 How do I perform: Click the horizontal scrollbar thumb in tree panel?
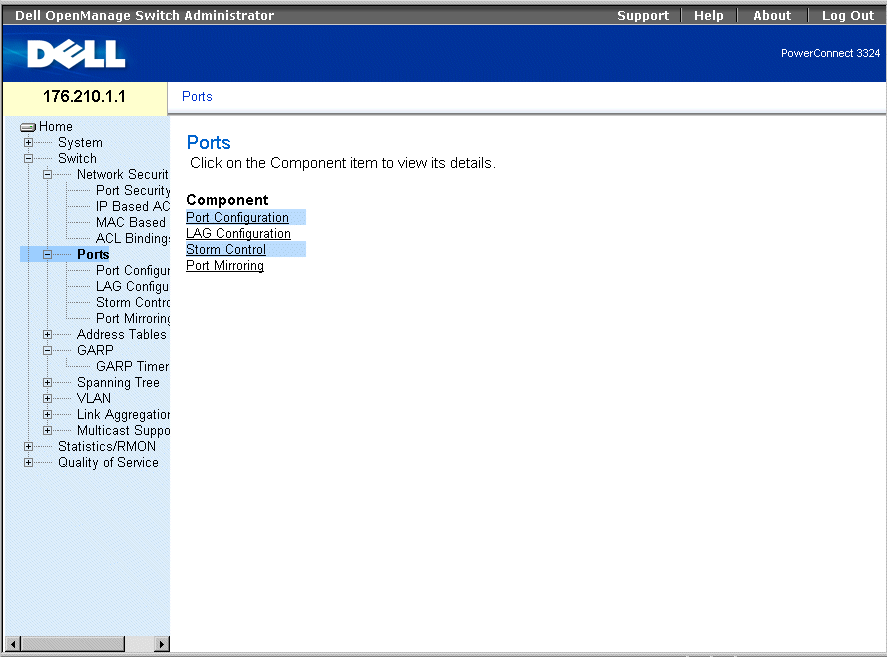click(x=73, y=644)
